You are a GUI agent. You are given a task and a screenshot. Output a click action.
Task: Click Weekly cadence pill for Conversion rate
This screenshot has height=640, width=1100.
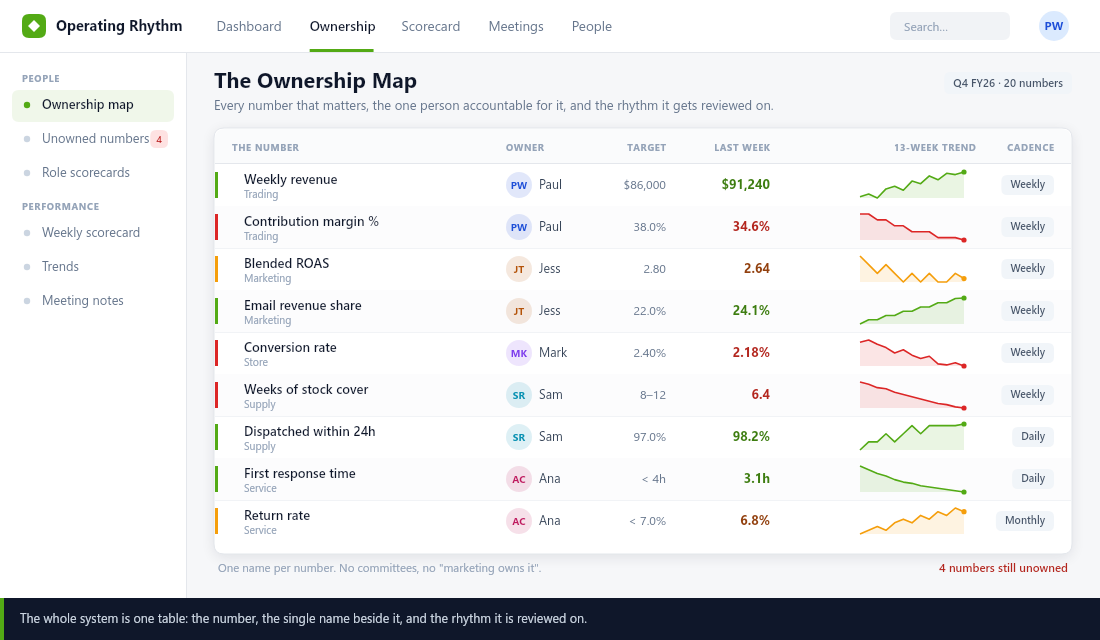point(1027,353)
